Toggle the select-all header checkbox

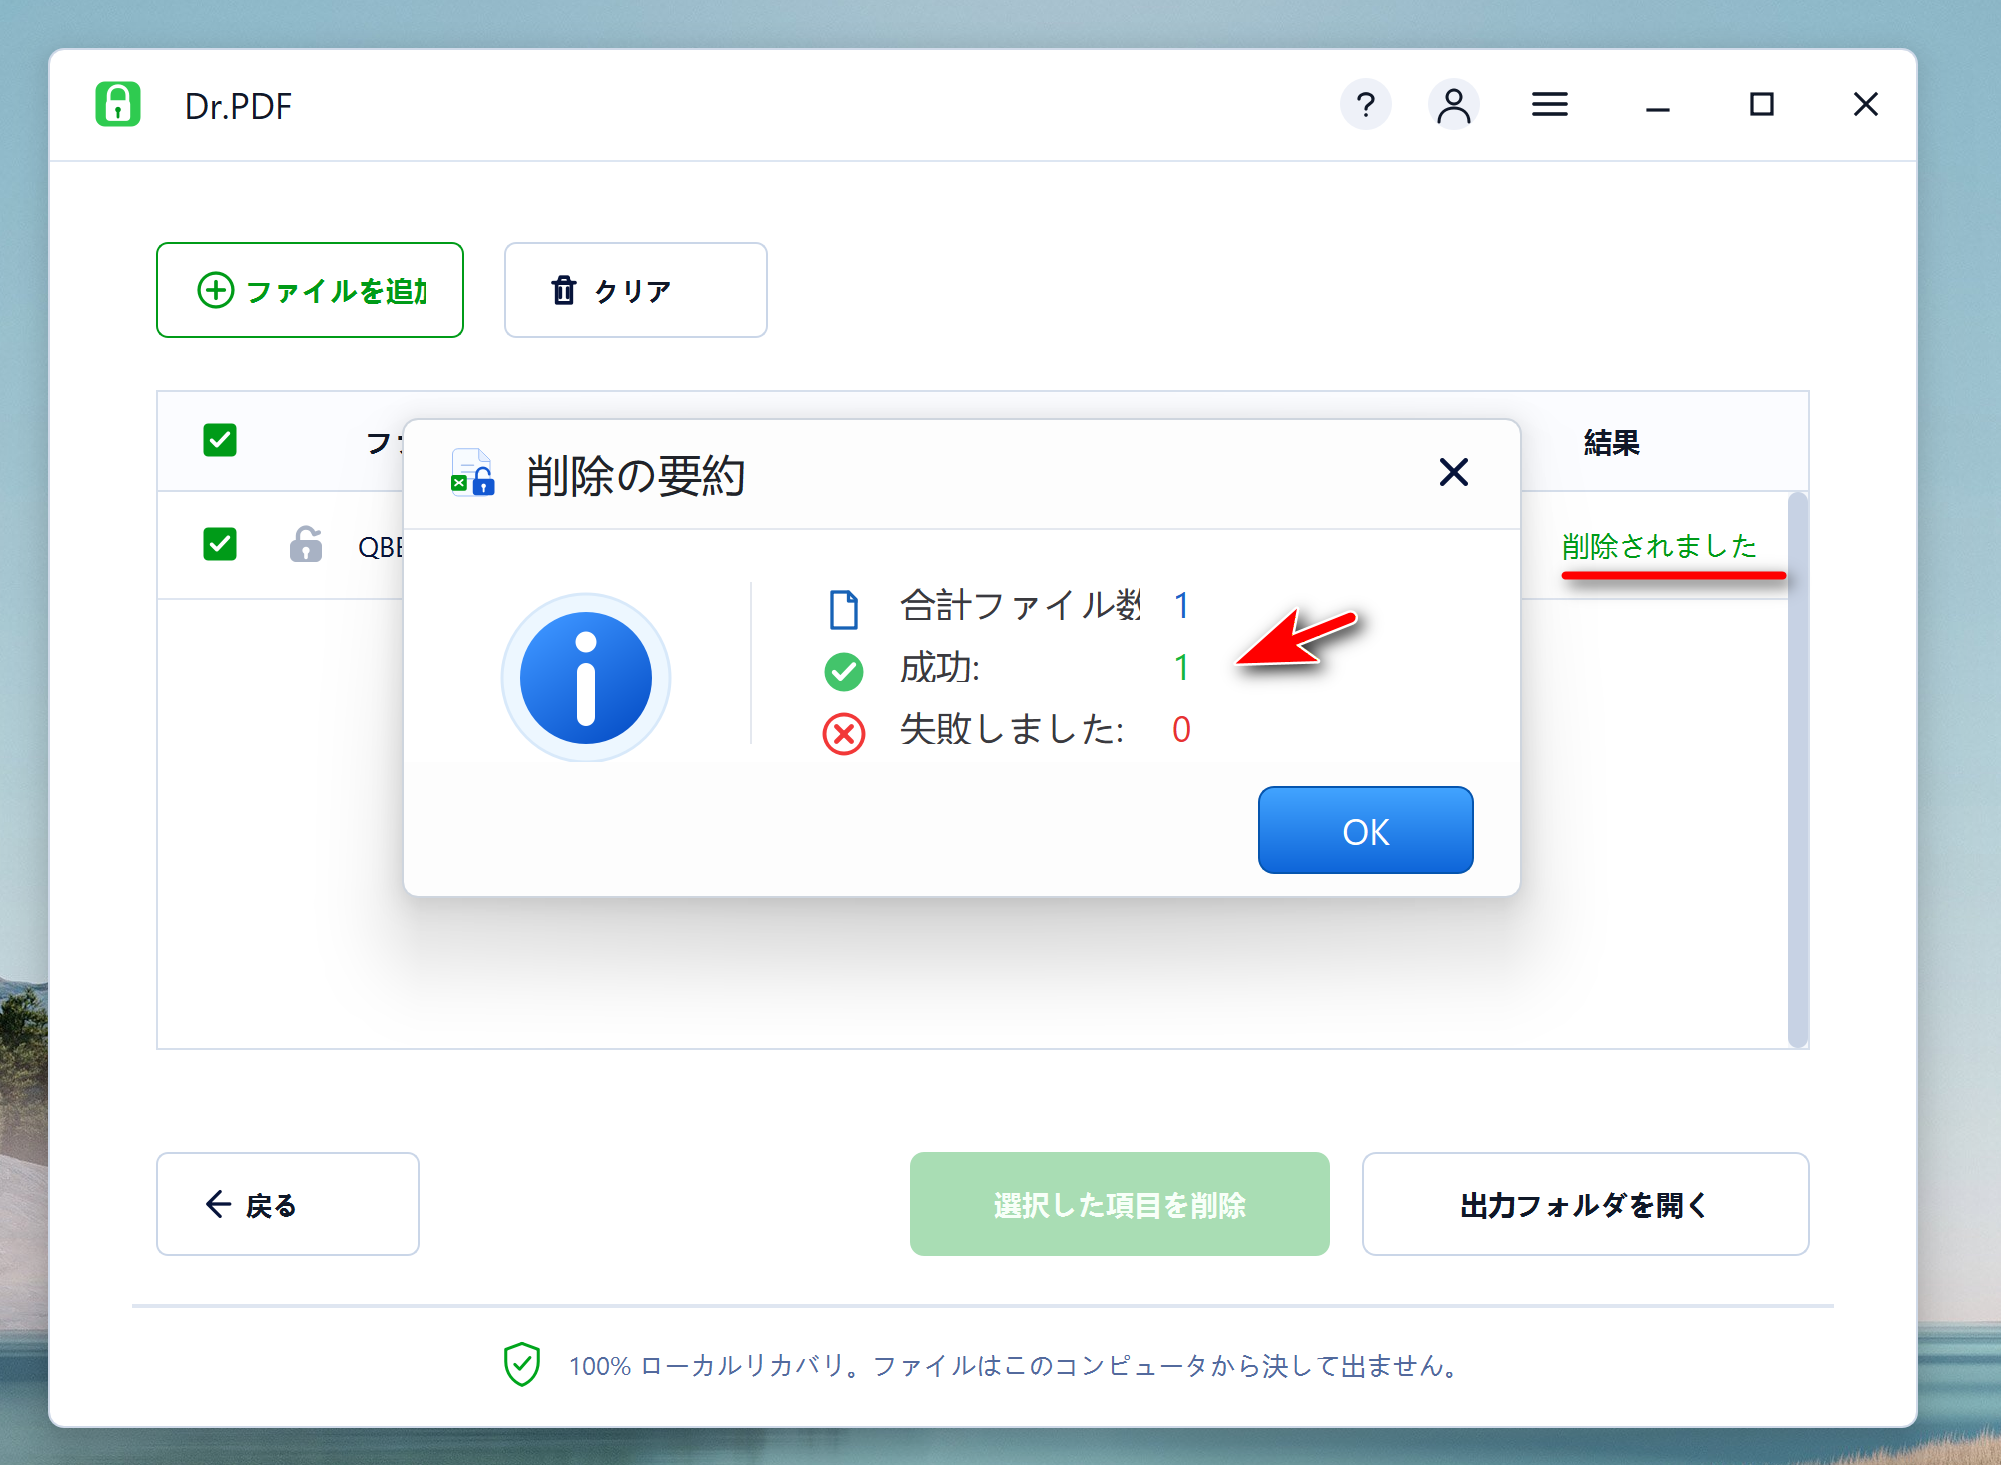(x=220, y=440)
